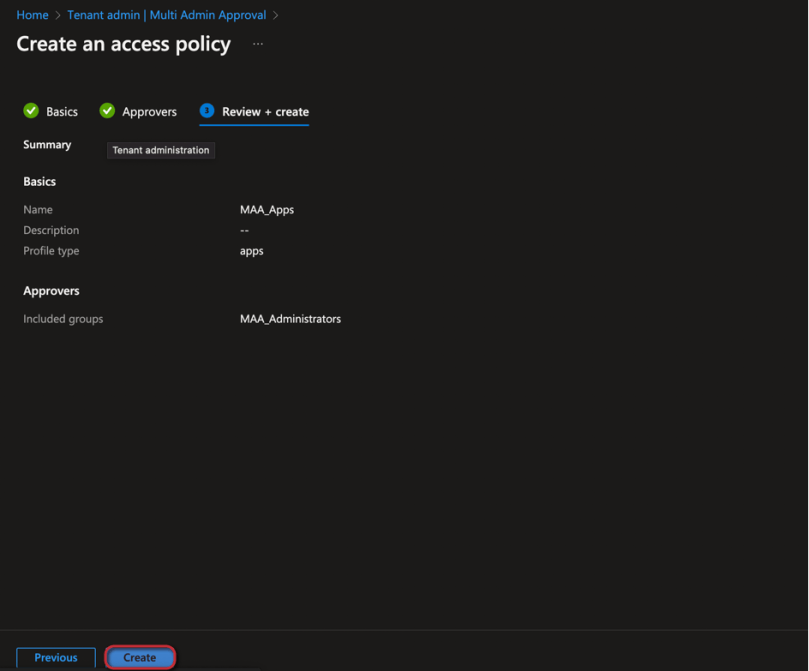The height and width of the screenshot is (671, 809).
Task: Click the ellipsis next to page title
Action: tap(258, 44)
